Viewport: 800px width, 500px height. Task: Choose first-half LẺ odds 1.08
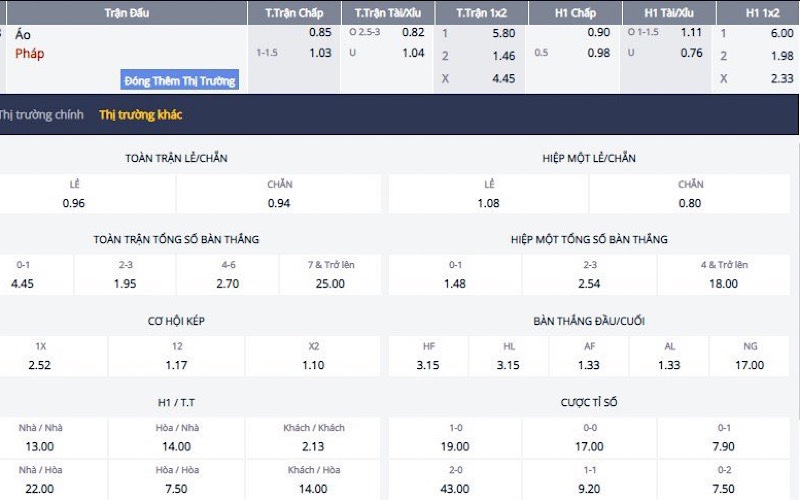(489, 203)
